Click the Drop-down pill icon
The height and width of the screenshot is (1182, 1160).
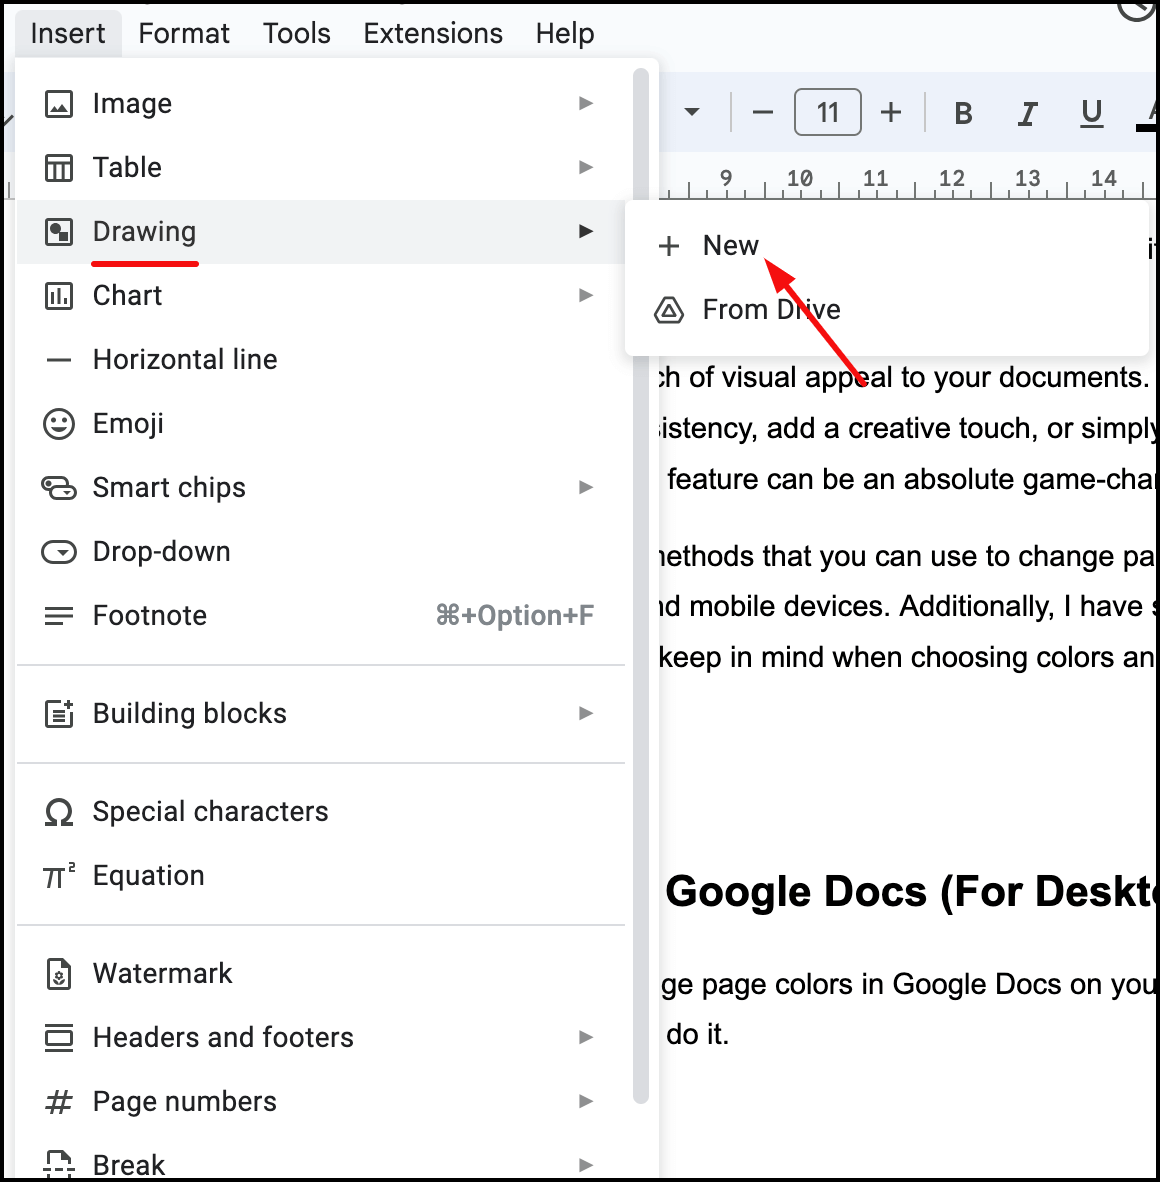(x=59, y=553)
